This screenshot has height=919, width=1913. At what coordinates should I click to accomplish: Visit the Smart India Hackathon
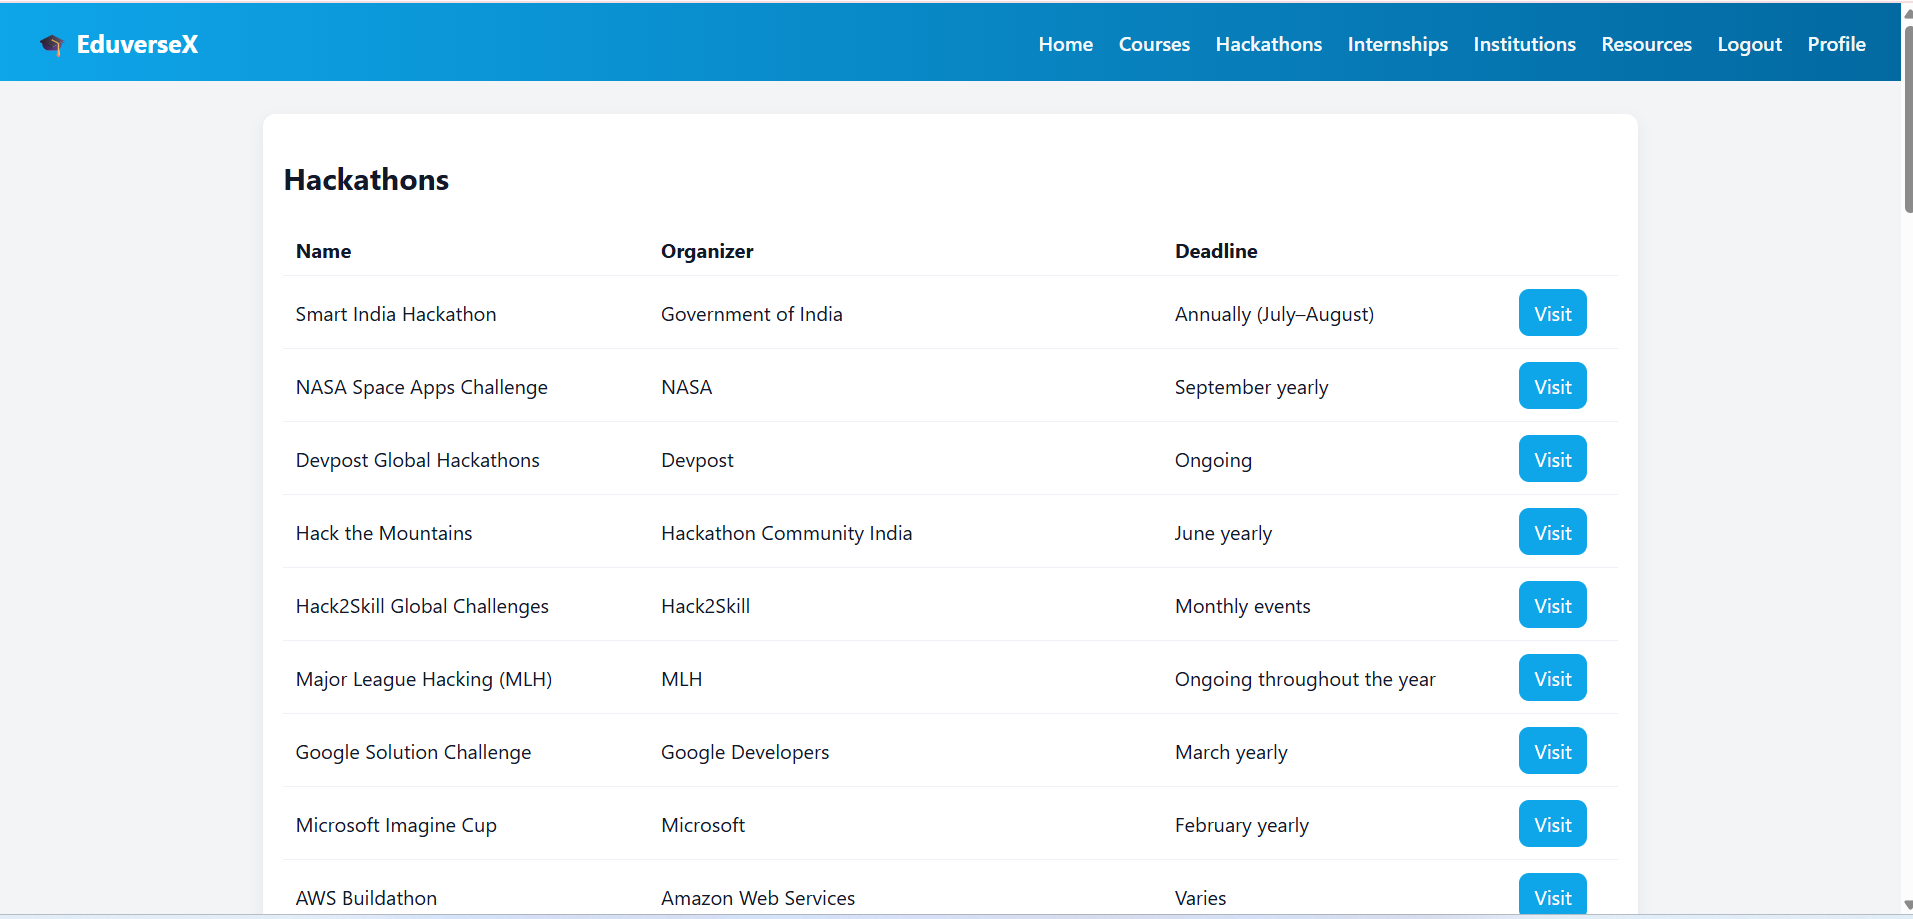click(x=1552, y=313)
